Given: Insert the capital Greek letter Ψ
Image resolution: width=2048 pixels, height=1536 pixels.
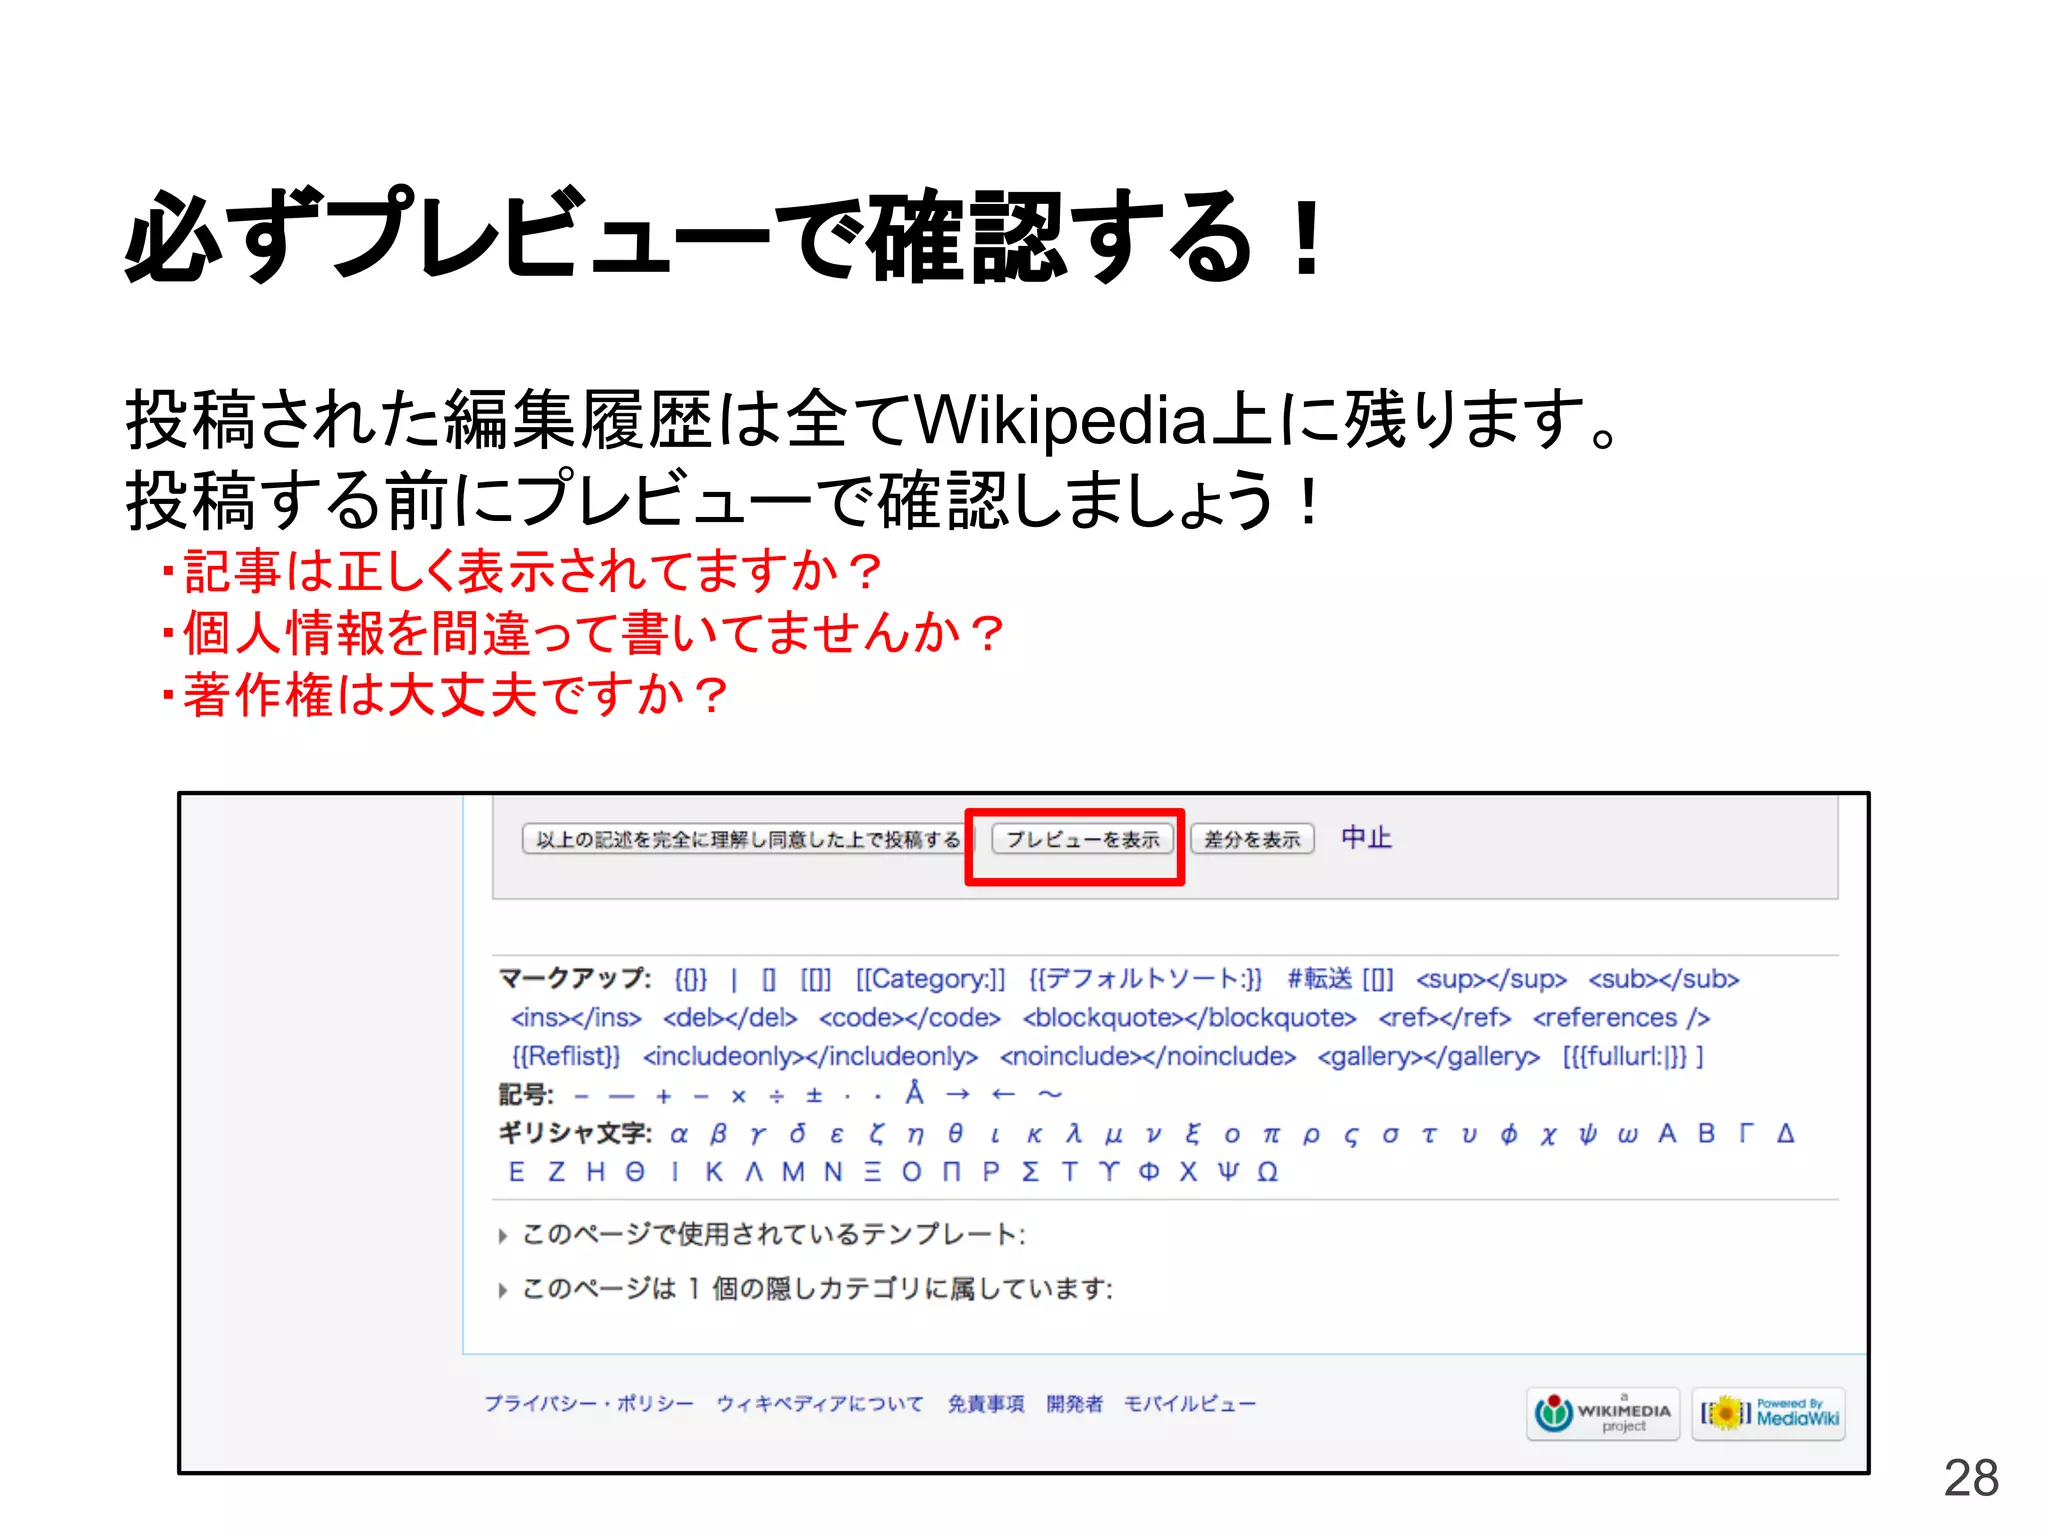Looking at the screenshot, I should coord(1228,1172).
